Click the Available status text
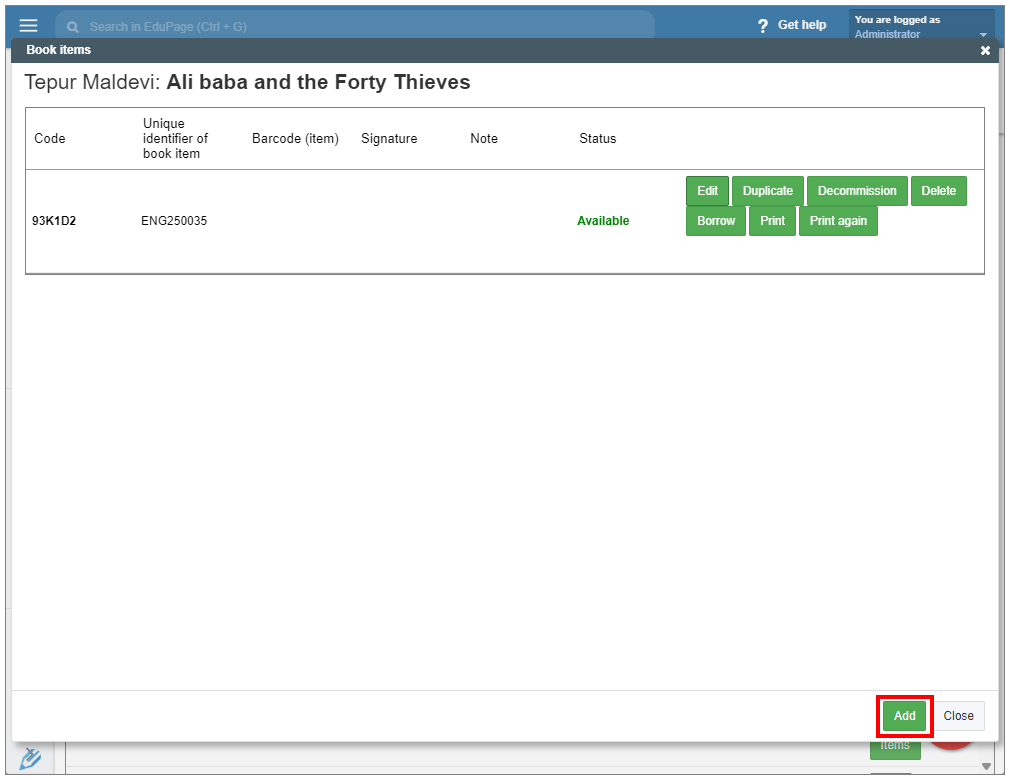 (x=603, y=221)
